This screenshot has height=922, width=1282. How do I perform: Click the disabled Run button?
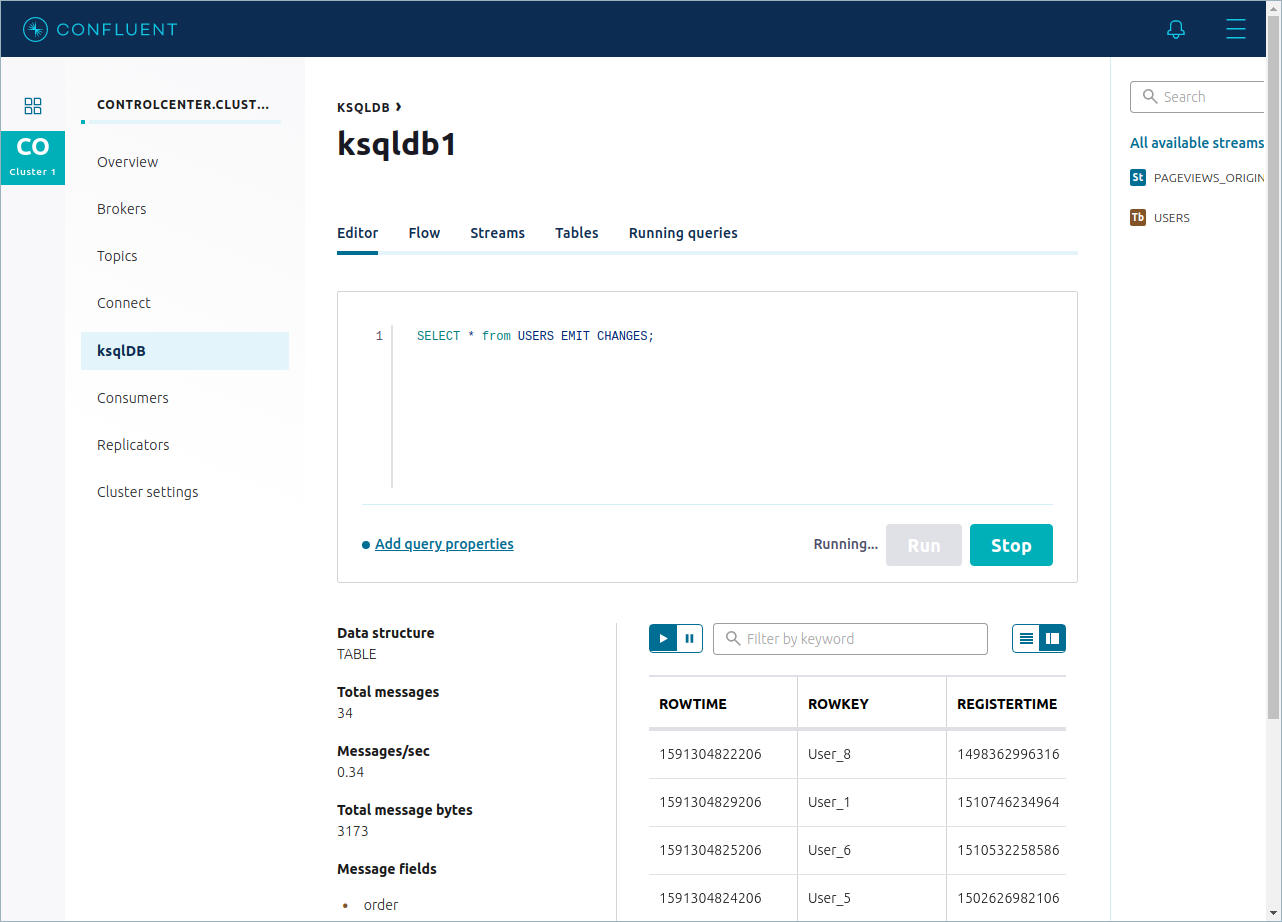[x=924, y=545]
